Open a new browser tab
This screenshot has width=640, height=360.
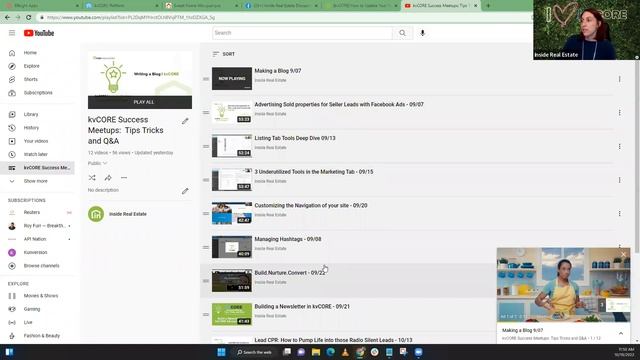(x=488, y=6)
